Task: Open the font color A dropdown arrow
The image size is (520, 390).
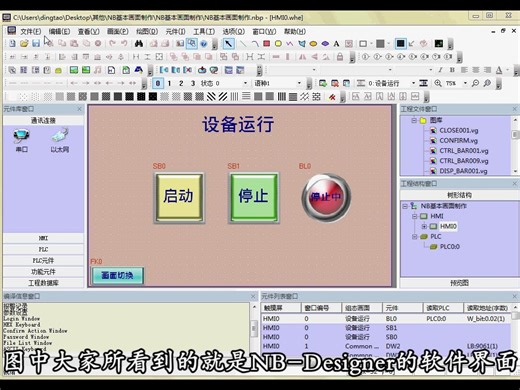Action: click(x=507, y=70)
